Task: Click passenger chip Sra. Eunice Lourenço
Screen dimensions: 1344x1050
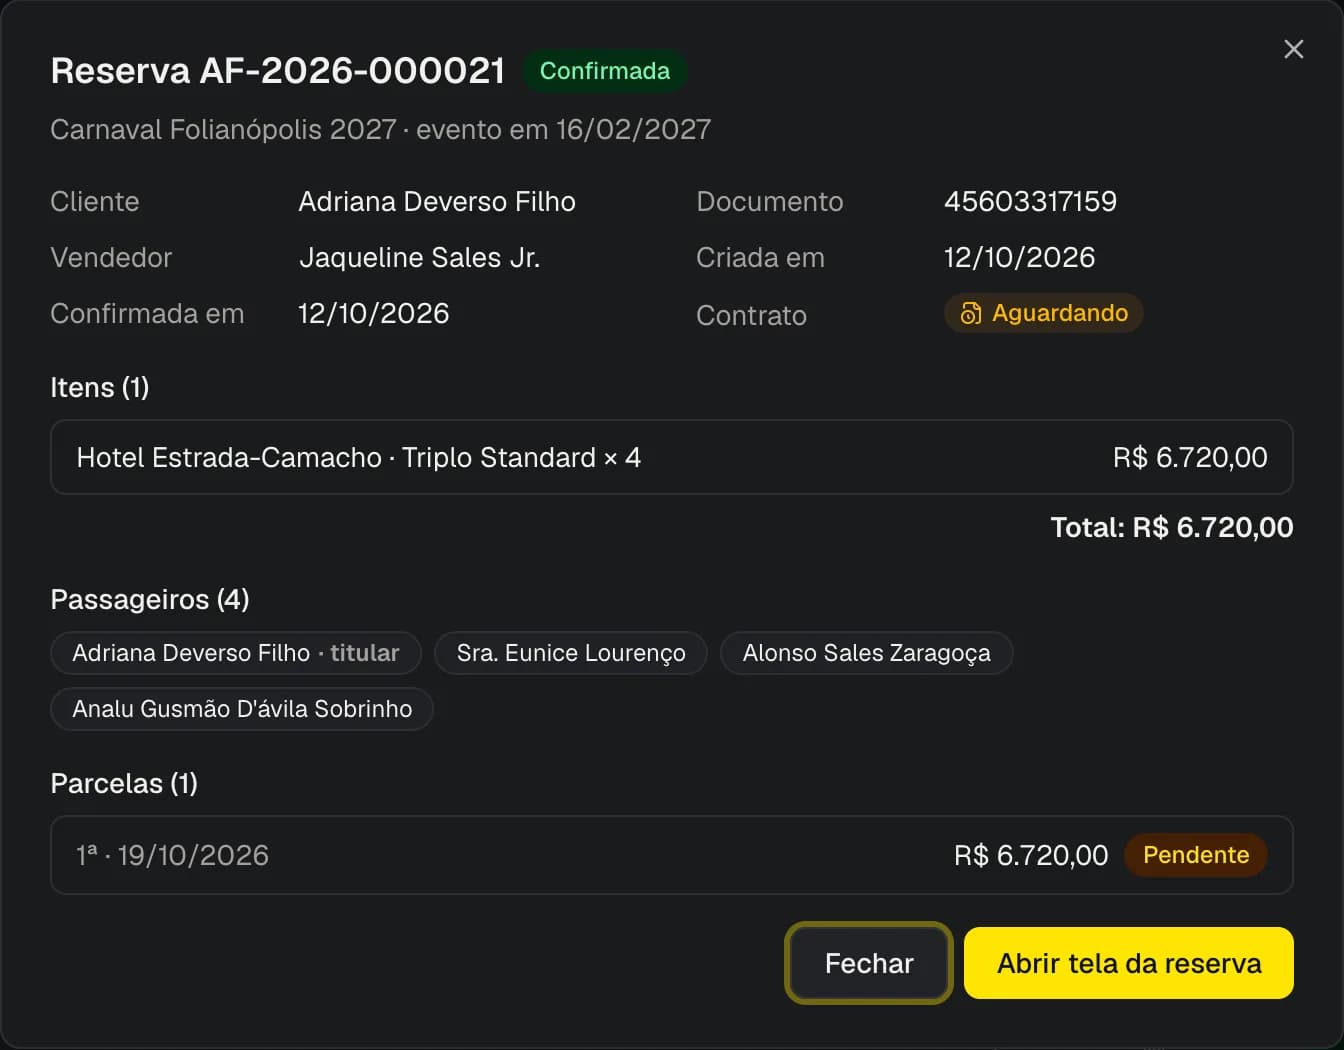Action: click(x=571, y=653)
